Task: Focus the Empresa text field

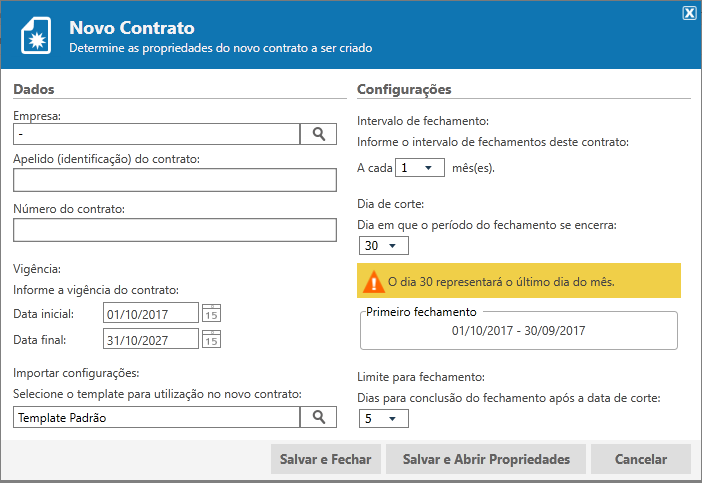Action: point(157,133)
